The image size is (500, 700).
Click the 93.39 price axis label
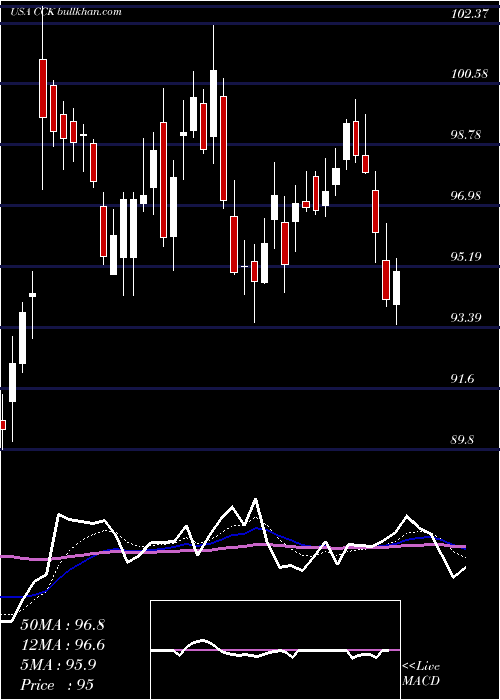click(467, 318)
